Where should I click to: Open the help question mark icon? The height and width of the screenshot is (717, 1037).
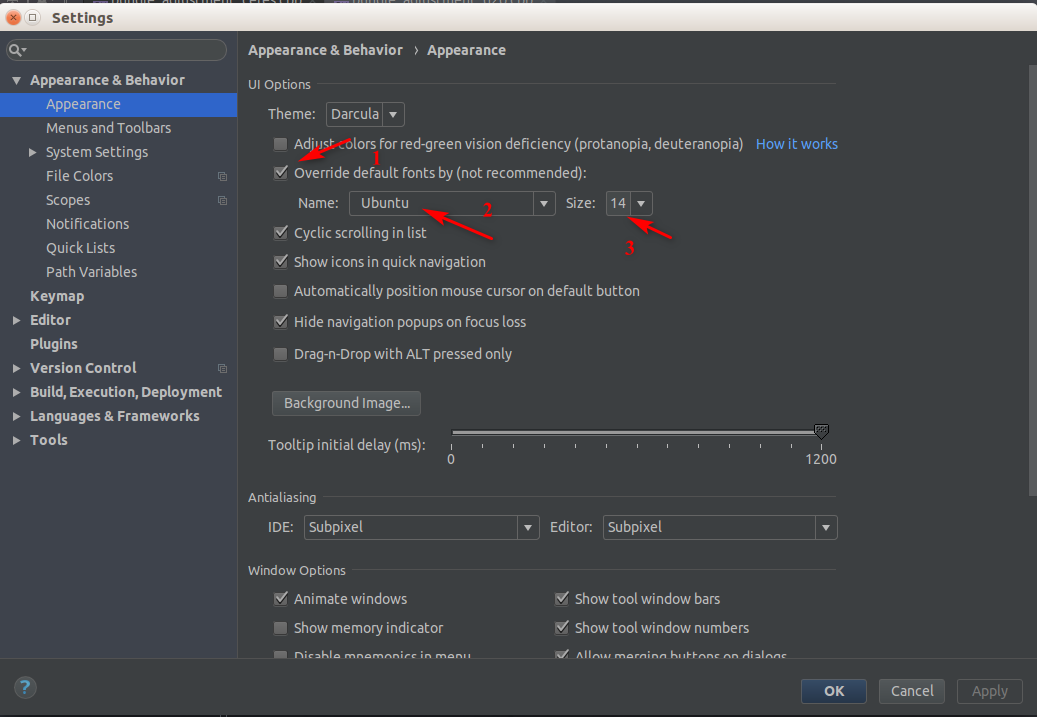25,687
